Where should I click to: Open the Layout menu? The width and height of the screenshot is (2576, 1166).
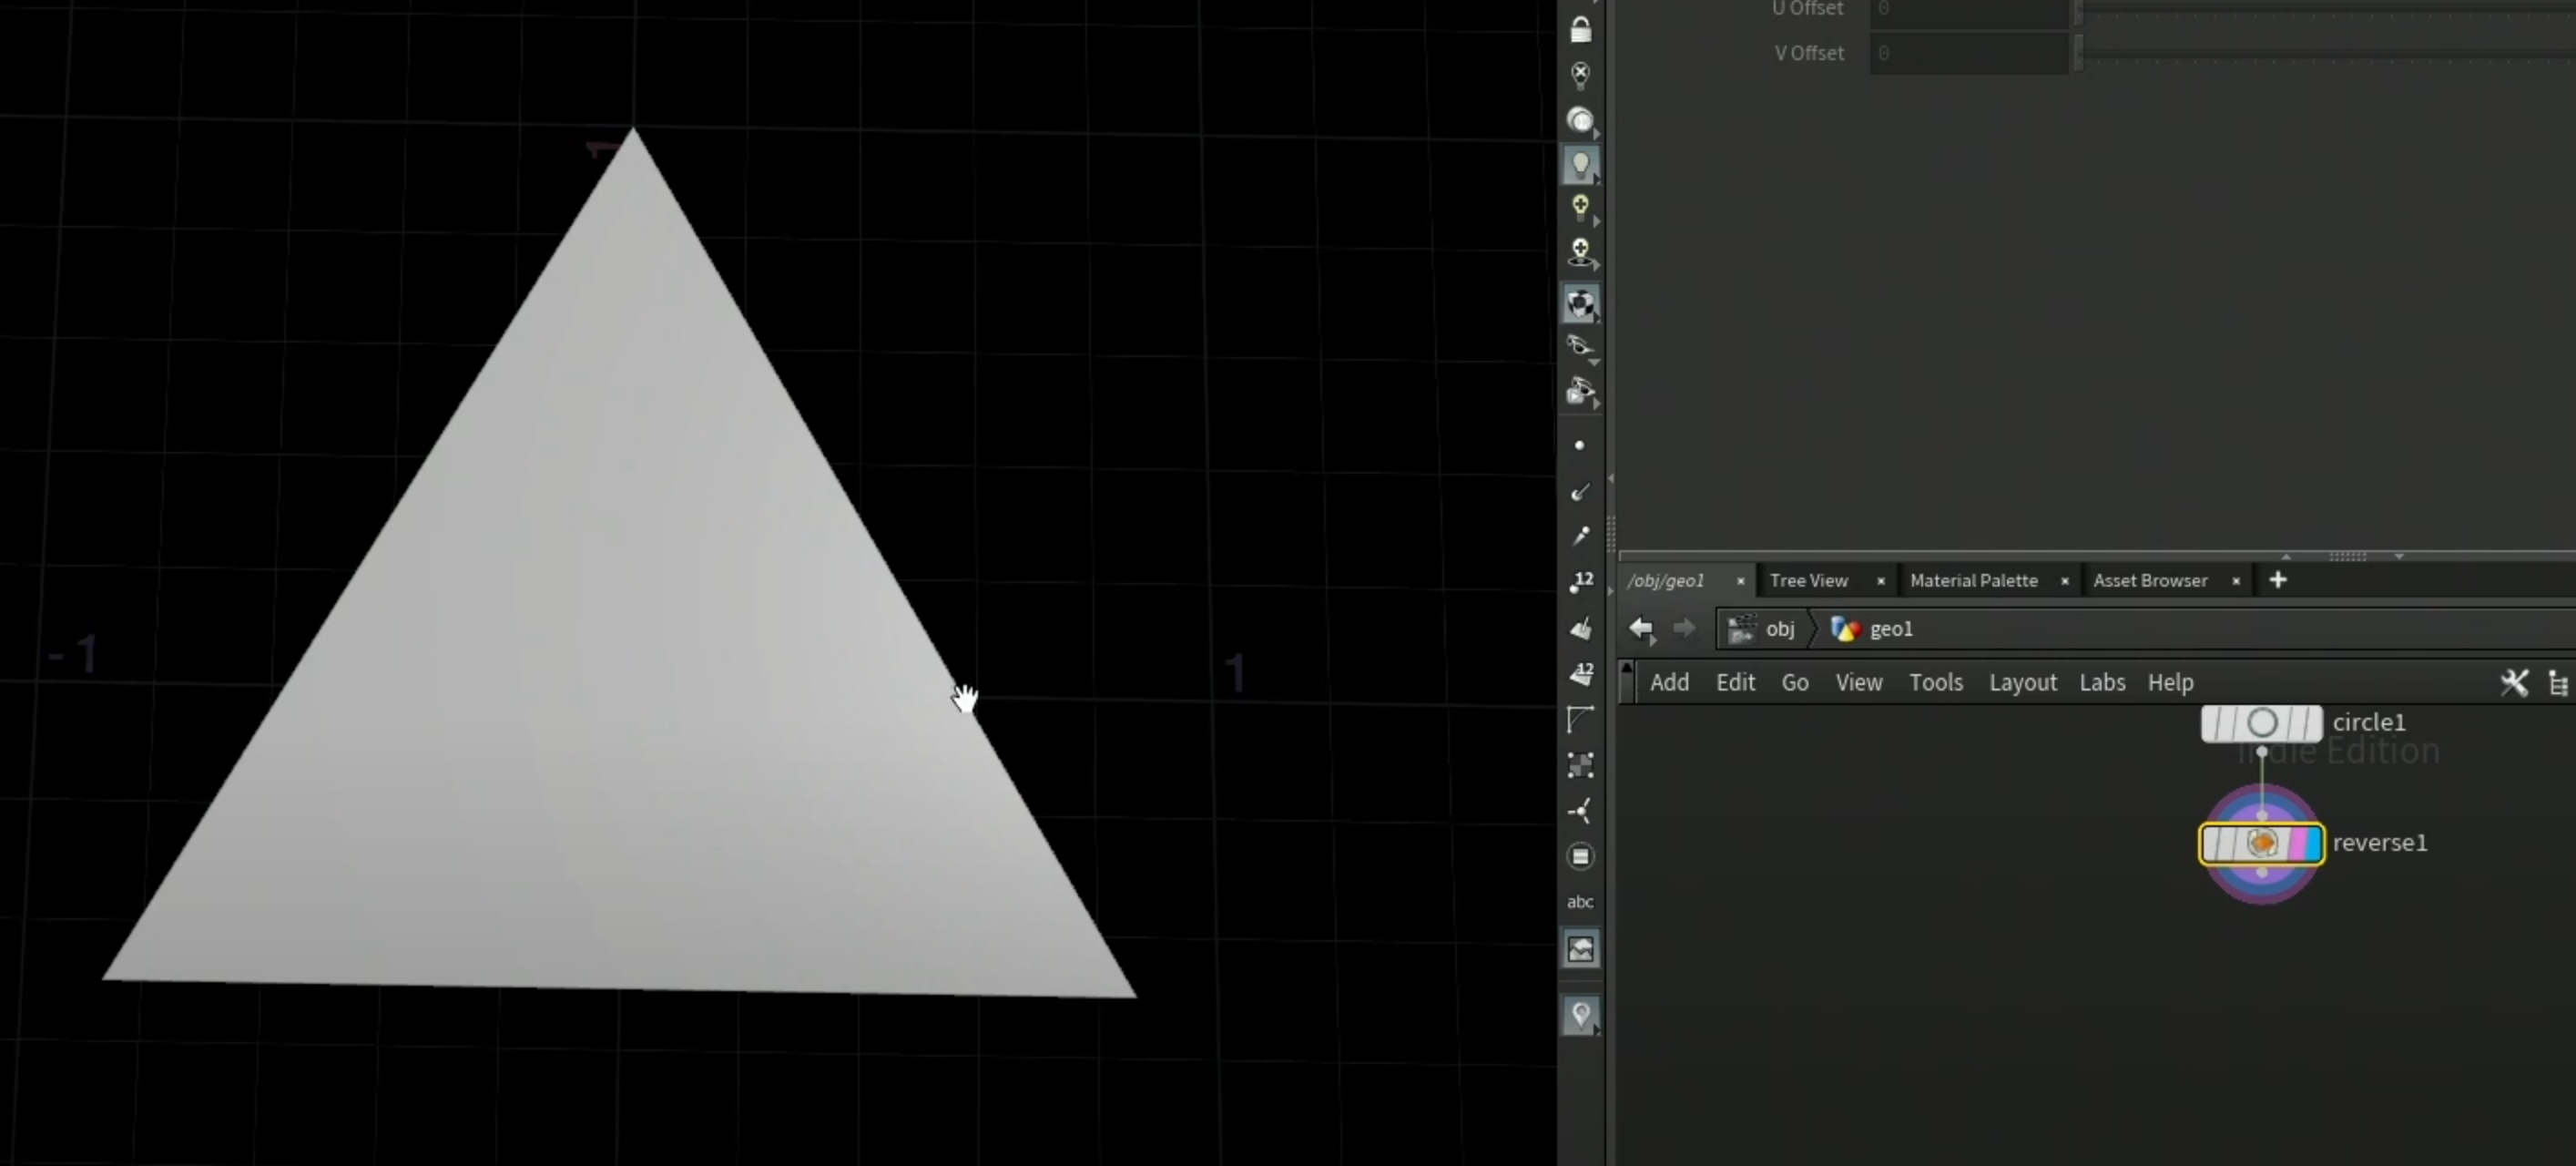click(x=2022, y=683)
